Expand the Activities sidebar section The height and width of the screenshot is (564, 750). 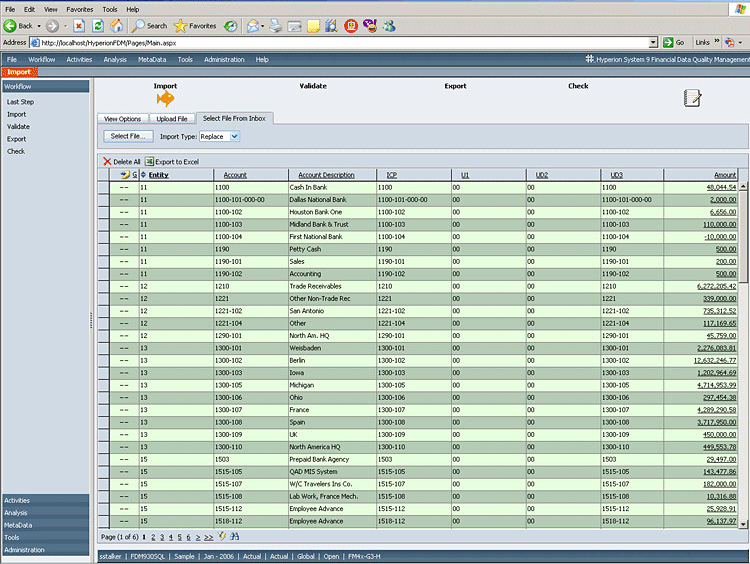click(45, 500)
